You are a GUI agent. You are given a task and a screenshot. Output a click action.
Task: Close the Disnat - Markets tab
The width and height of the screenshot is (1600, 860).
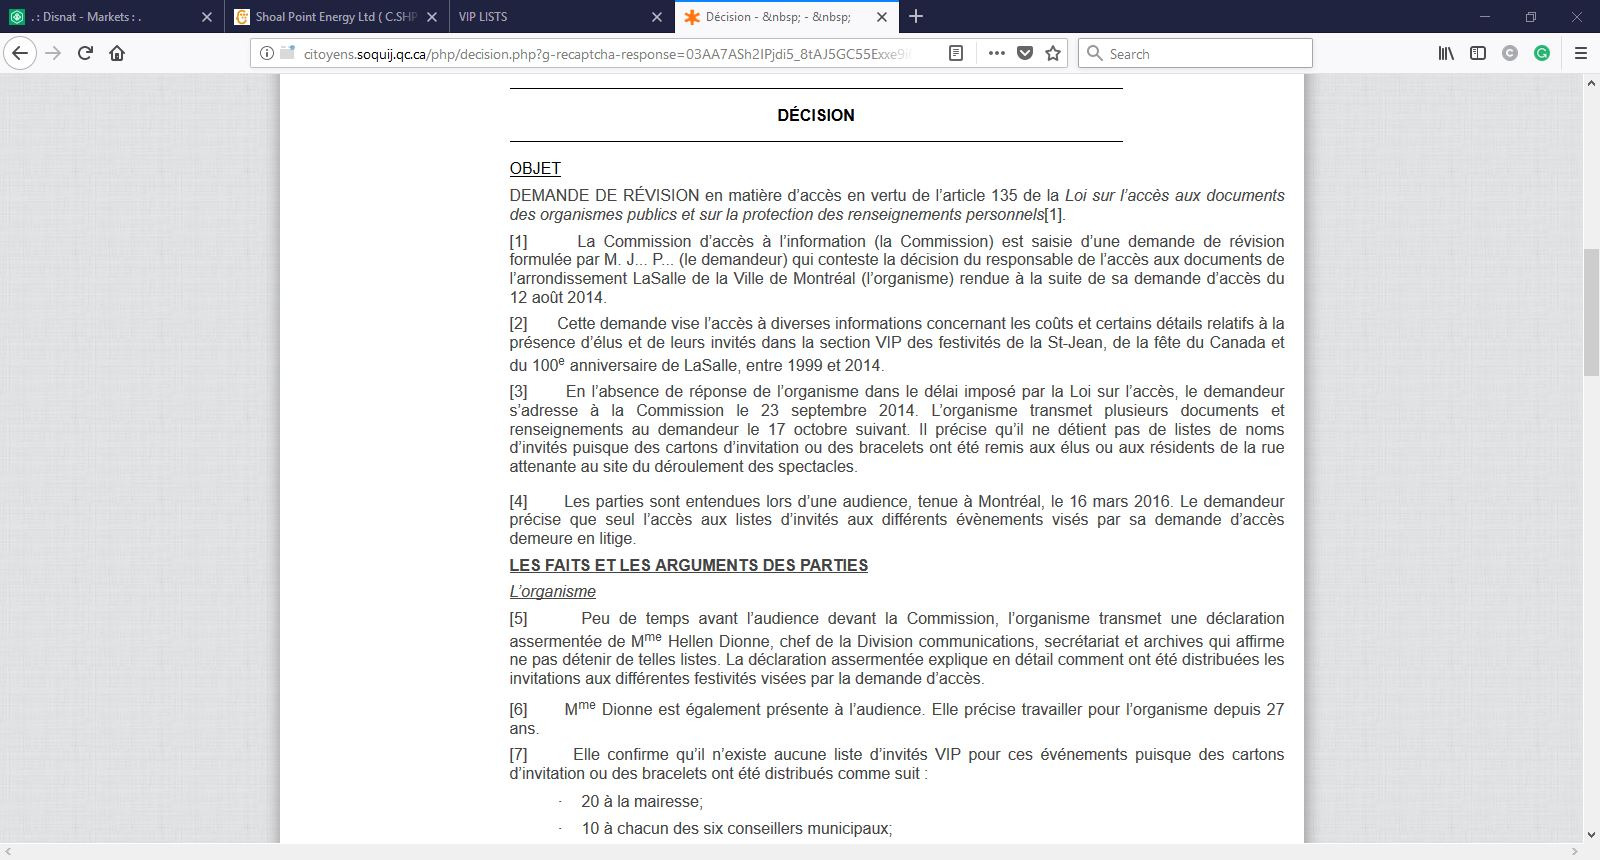coord(207,17)
